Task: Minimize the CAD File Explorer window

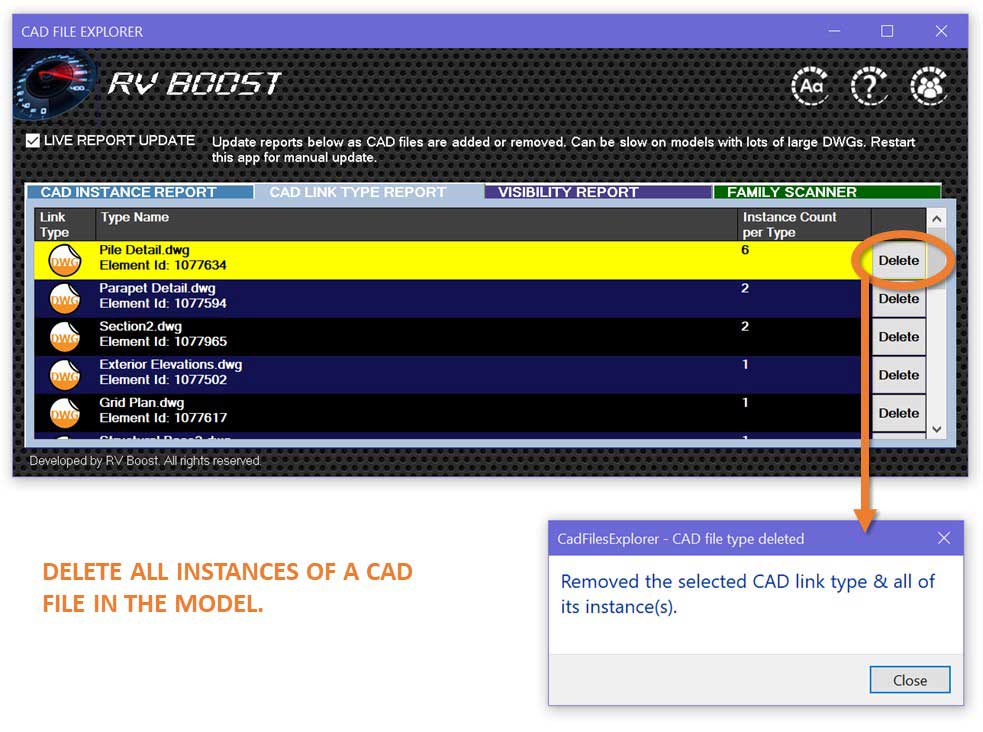Action: pos(834,31)
